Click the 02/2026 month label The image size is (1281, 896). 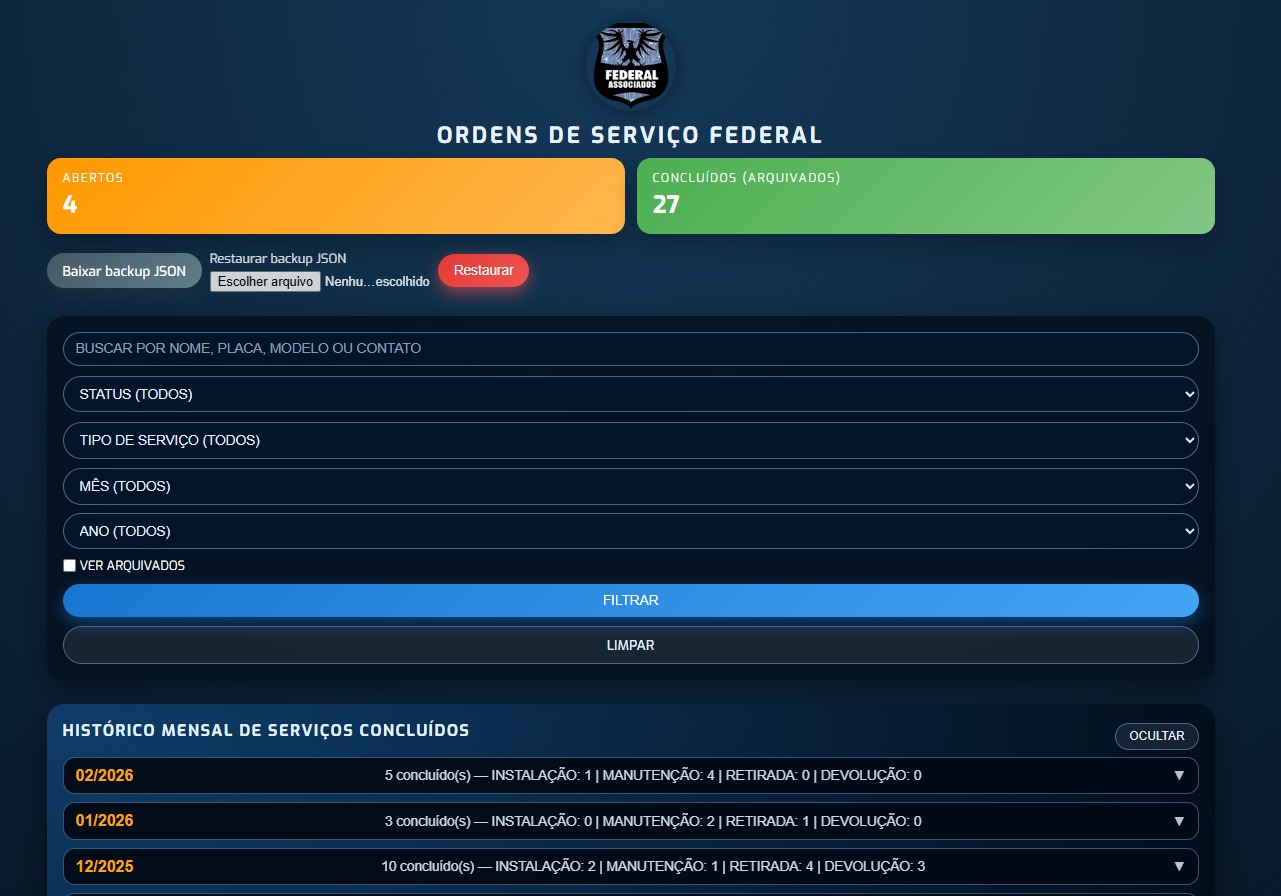pos(104,776)
